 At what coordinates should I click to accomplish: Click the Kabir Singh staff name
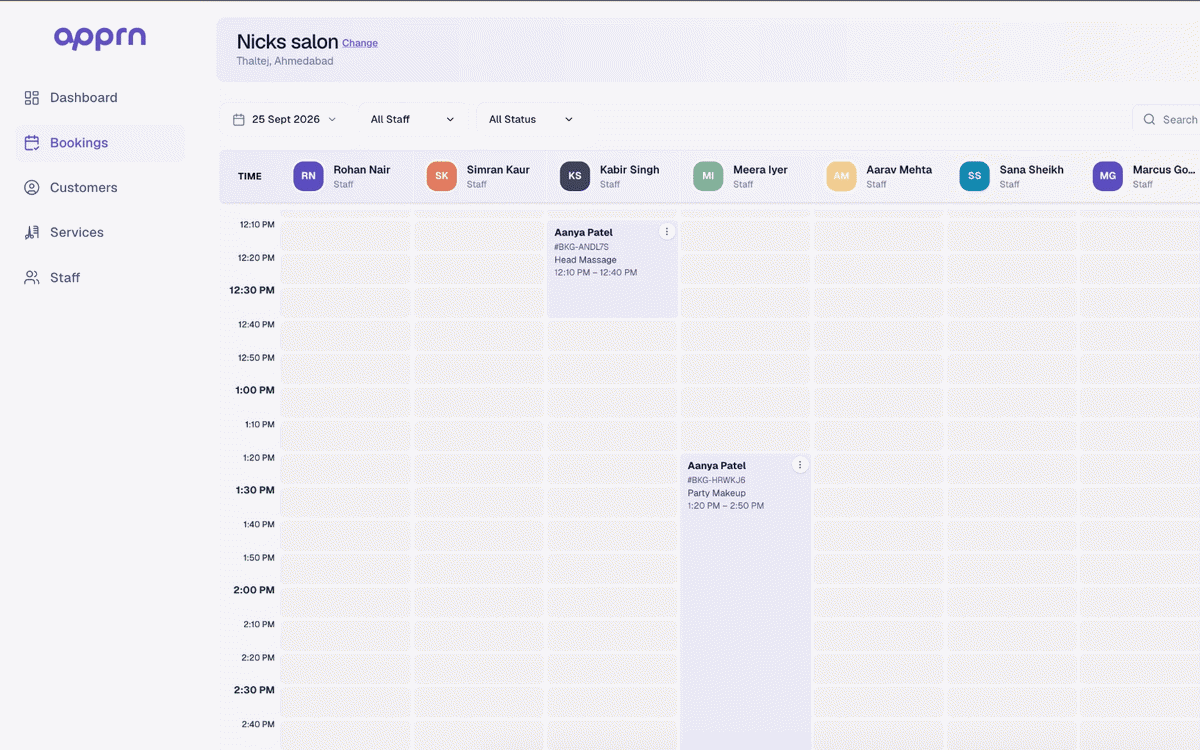pyautogui.click(x=630, y=170)
